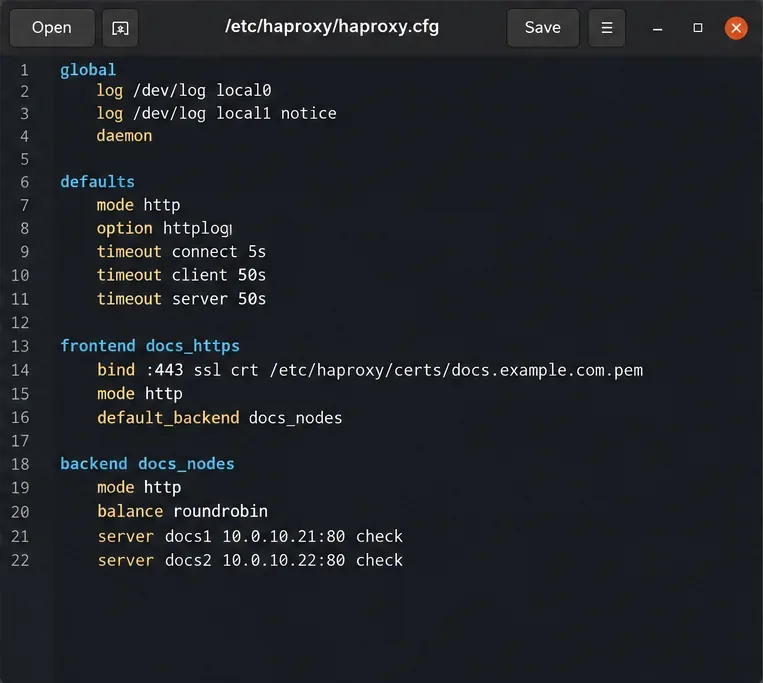Screen dimensions: 763x683
Task: Click the frontend docs_https header
Action: point(150,345)
